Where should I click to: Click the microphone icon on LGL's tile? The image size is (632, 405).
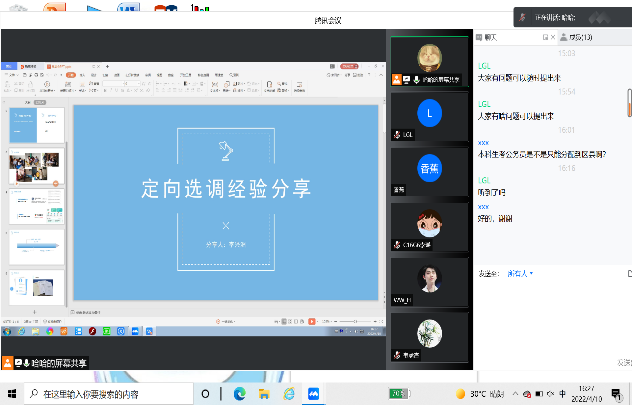tap(396, 133)
